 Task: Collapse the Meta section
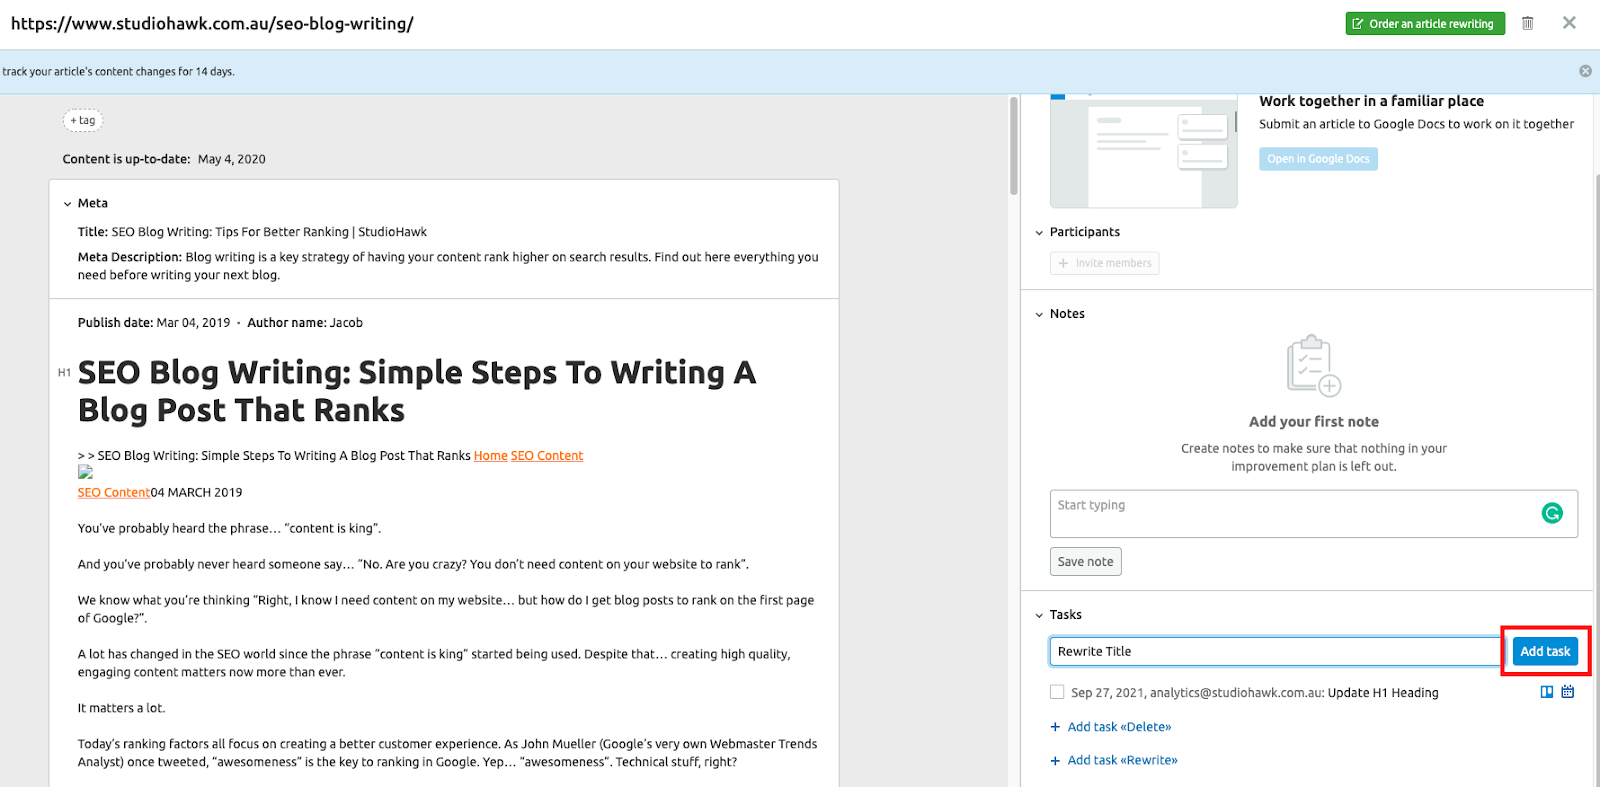click(68, 204)
